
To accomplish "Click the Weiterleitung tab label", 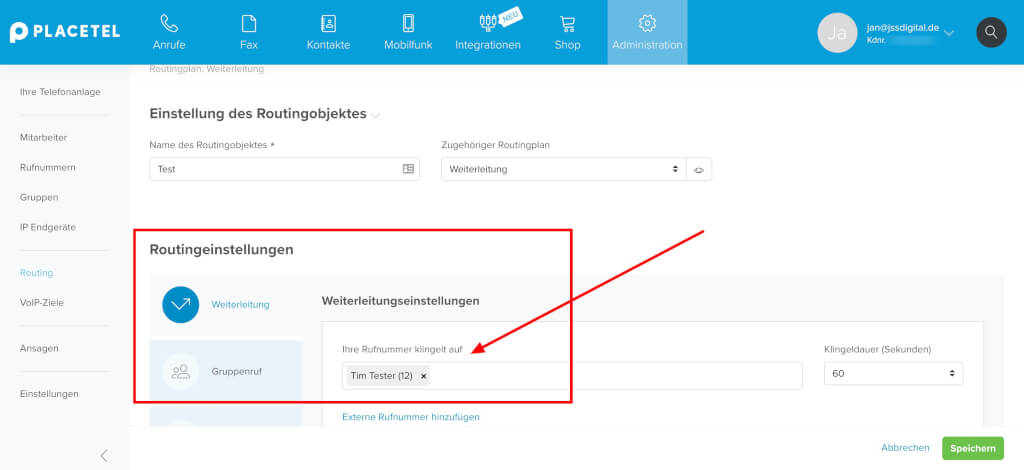I will click(240, 304).
